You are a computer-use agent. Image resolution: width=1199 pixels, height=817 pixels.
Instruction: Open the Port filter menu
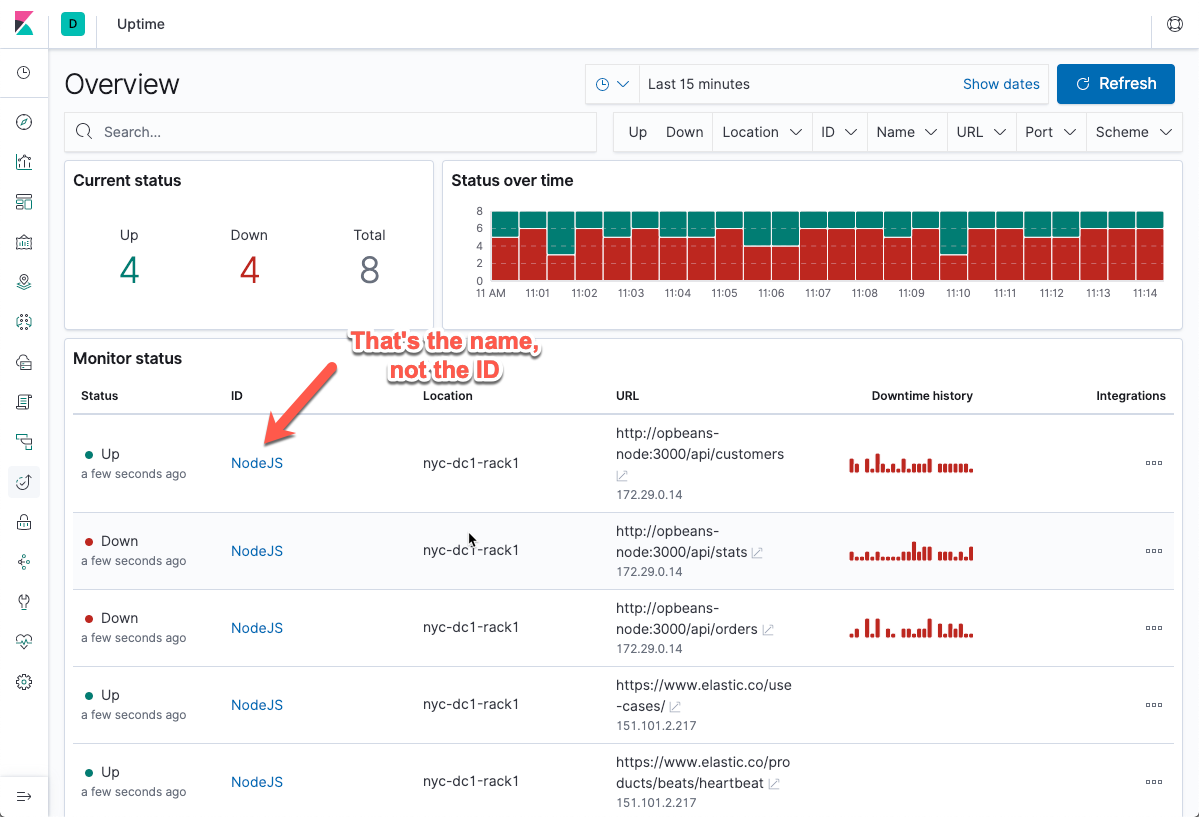[x=1050, y=131]
